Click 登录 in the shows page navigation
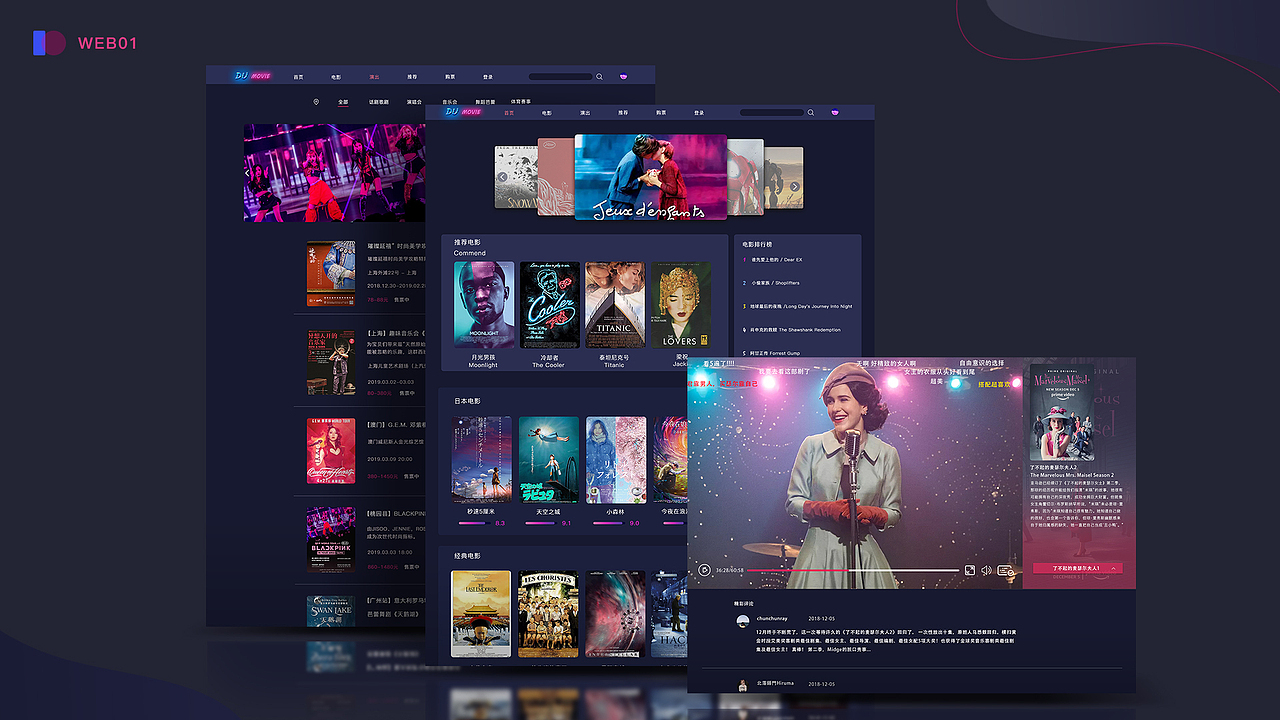Viewport: 1280px width, 720px height. 488,77
